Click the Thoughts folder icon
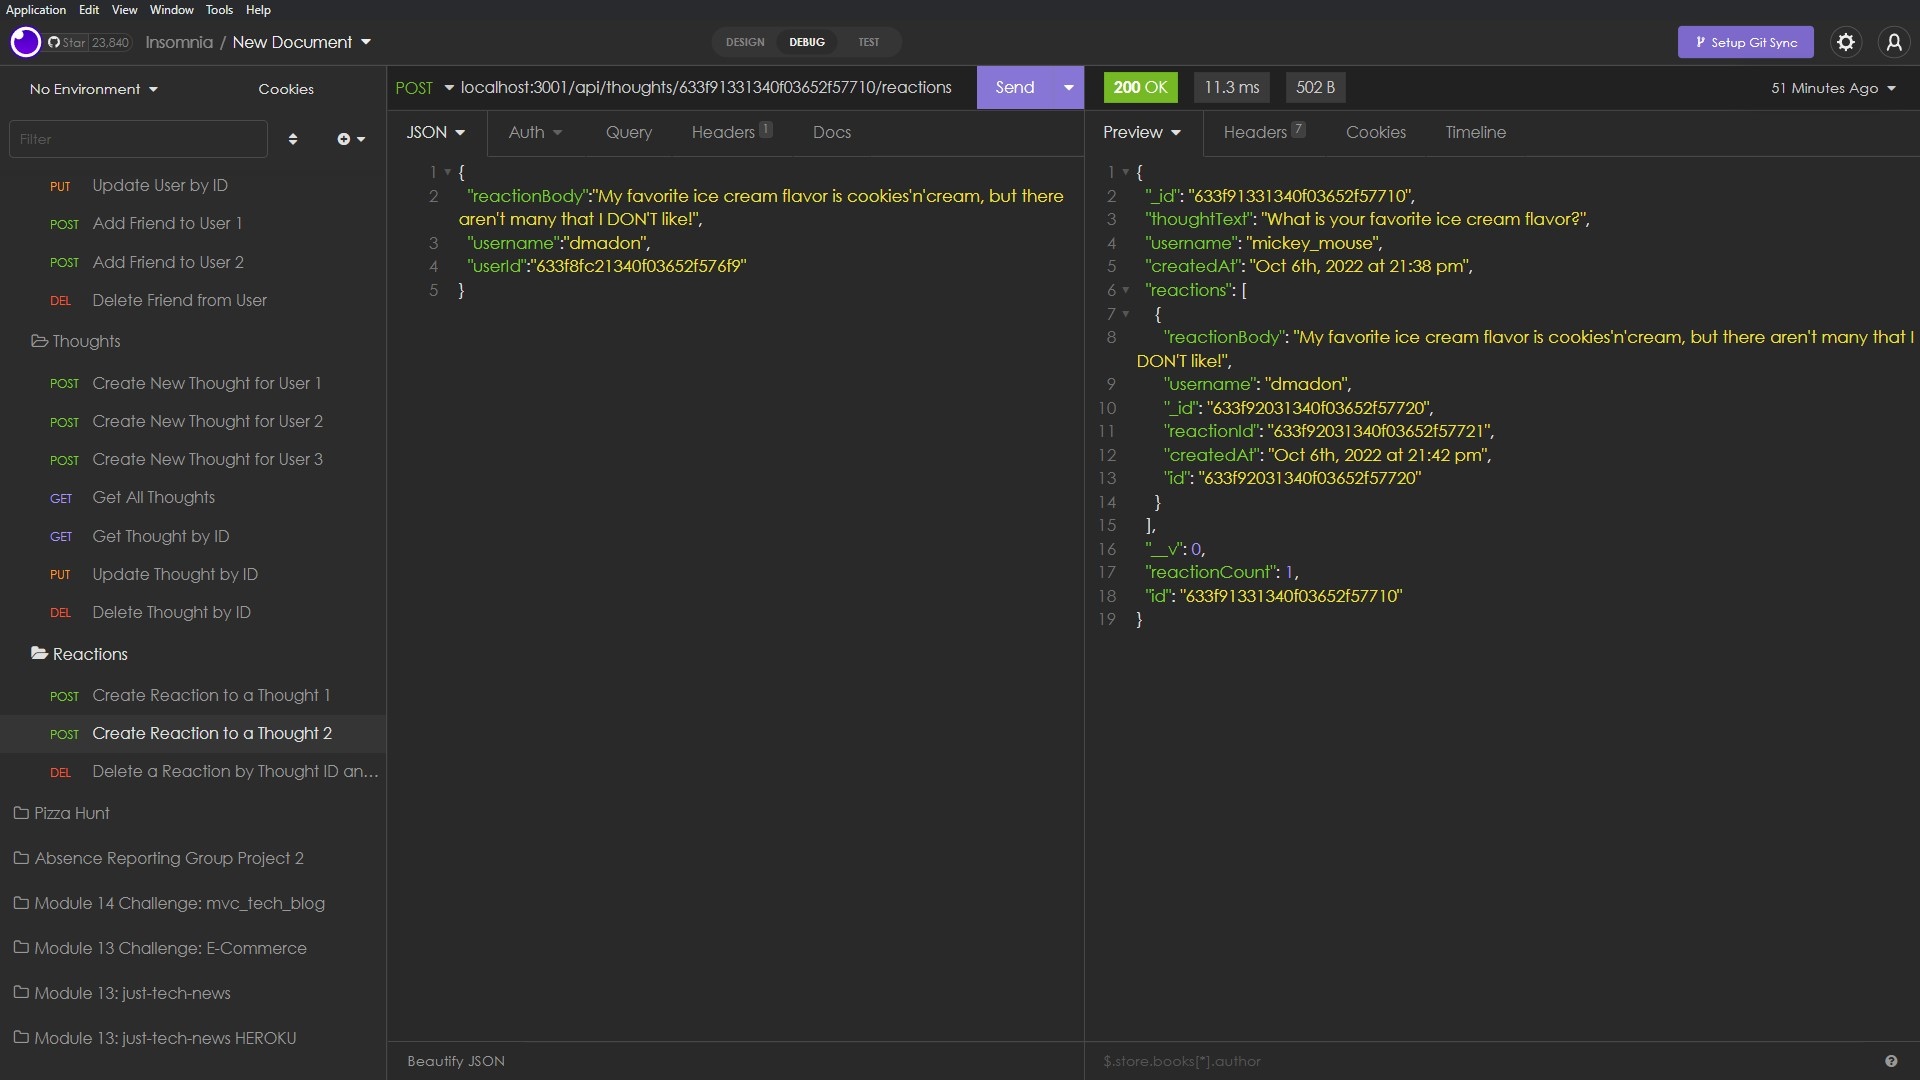1920x1080 pixels. point(39,341)
